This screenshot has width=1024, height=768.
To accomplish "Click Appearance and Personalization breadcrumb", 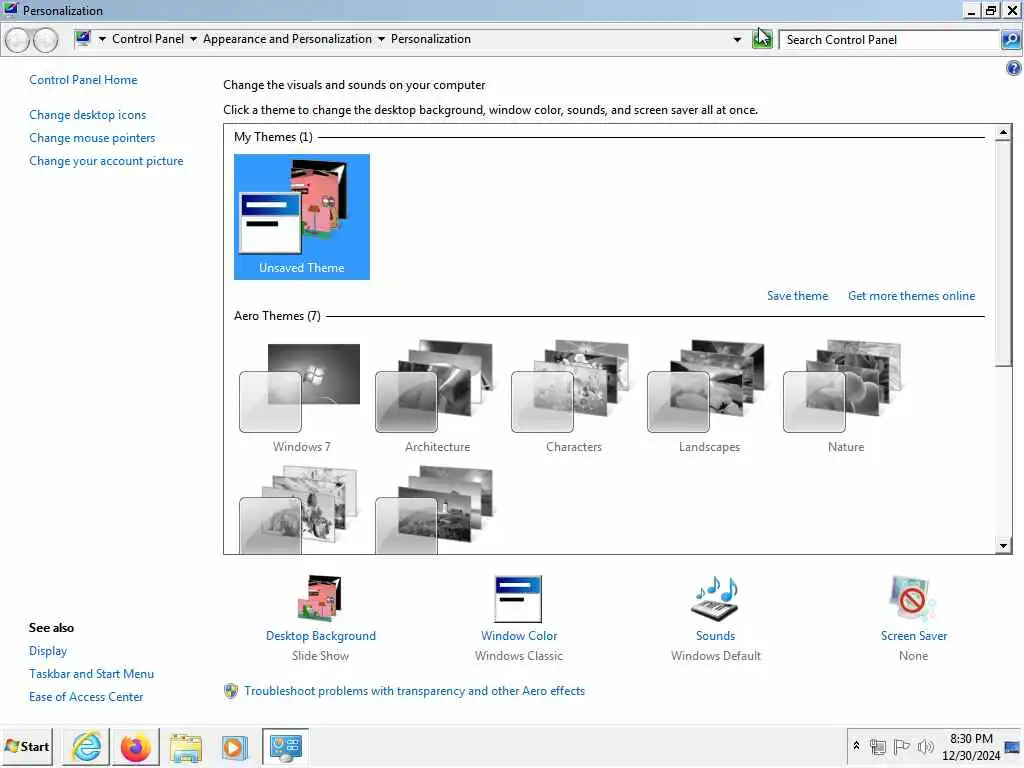I will pos(287,39).
